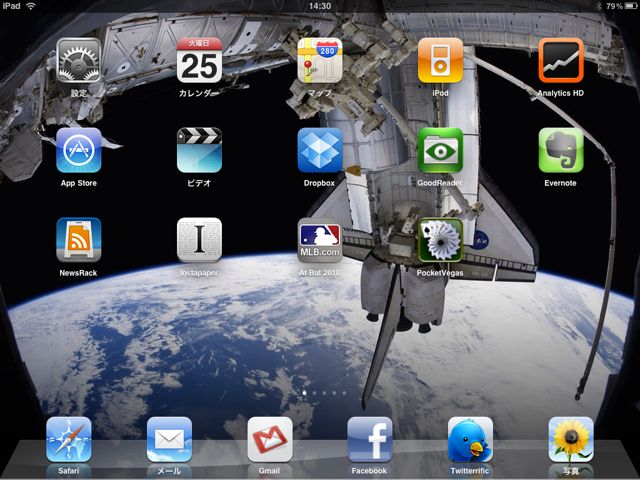The width and height of the screenshot is (640, 480).
Task: Tap the Wi-Fi signal icon
Action: (30, 6)
